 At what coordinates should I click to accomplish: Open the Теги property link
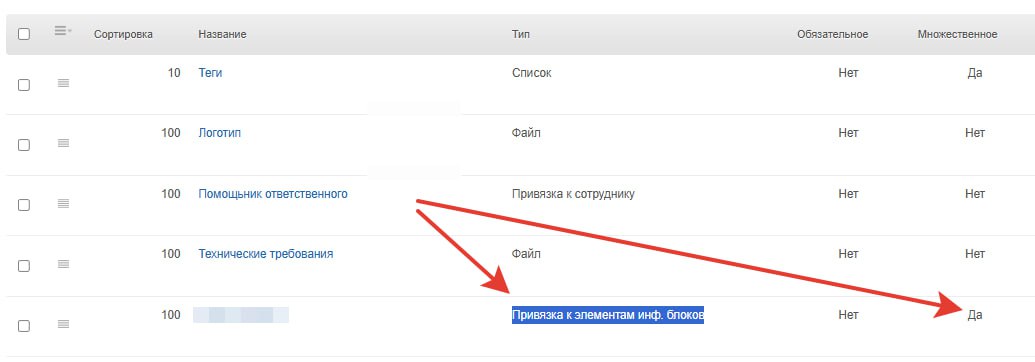click(x=210, y=73)
